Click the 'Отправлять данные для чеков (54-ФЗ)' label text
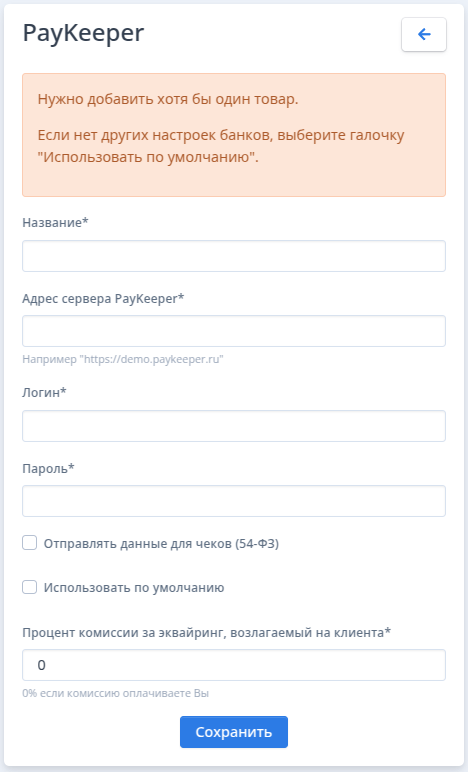The height and width of the screenshot is (772, 468). [161, 544]
